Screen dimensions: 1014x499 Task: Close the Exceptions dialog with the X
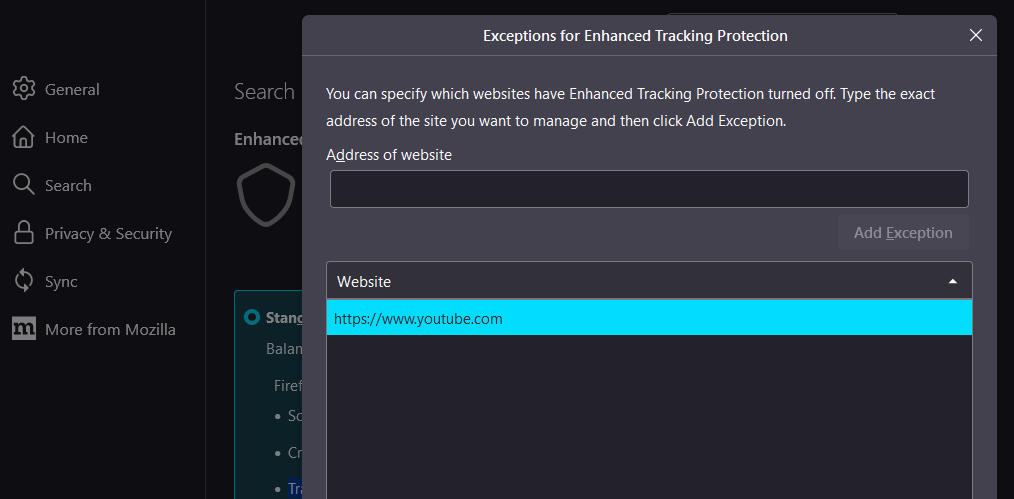pyautogui.click(x=976, y=36)
